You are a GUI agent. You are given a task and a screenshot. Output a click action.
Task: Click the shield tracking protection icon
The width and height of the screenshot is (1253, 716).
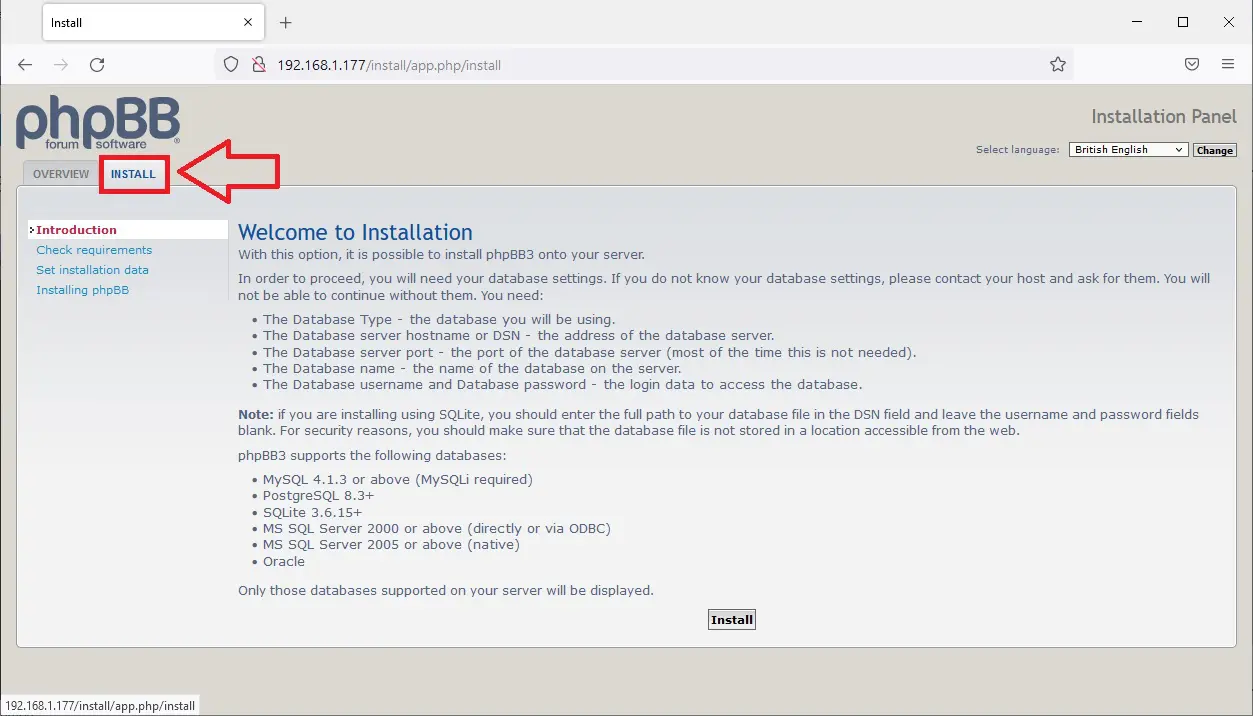pyautogui.click(x=231, y=65)
